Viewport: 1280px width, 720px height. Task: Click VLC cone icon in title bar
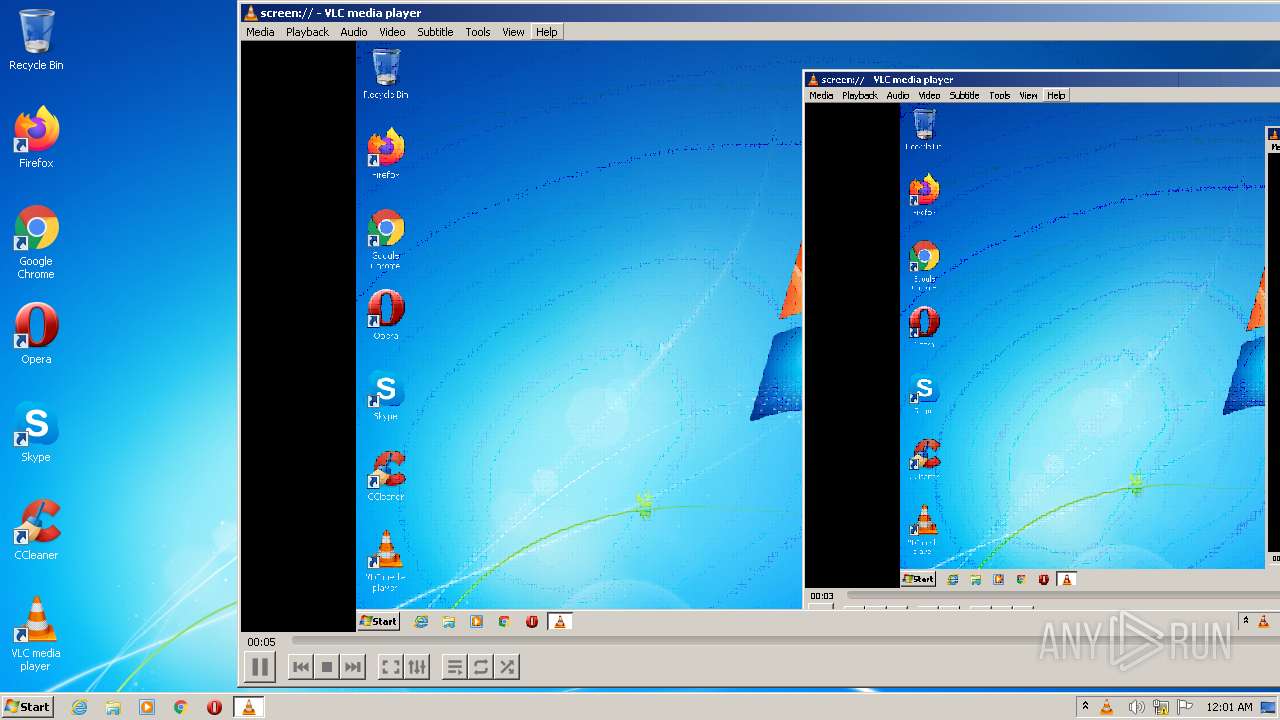click(250, 13)
